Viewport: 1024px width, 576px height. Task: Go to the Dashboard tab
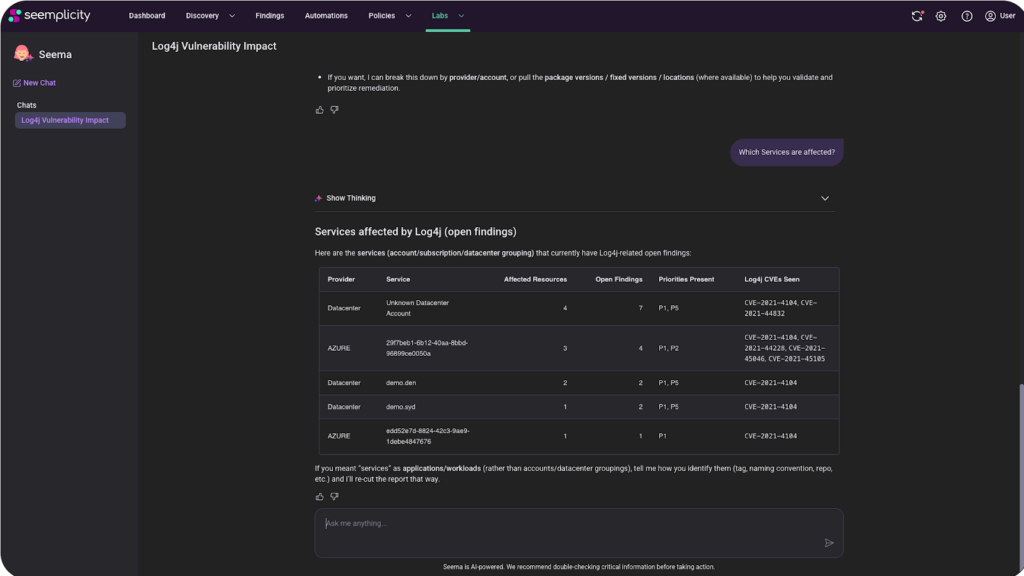[x=147, y=16]
